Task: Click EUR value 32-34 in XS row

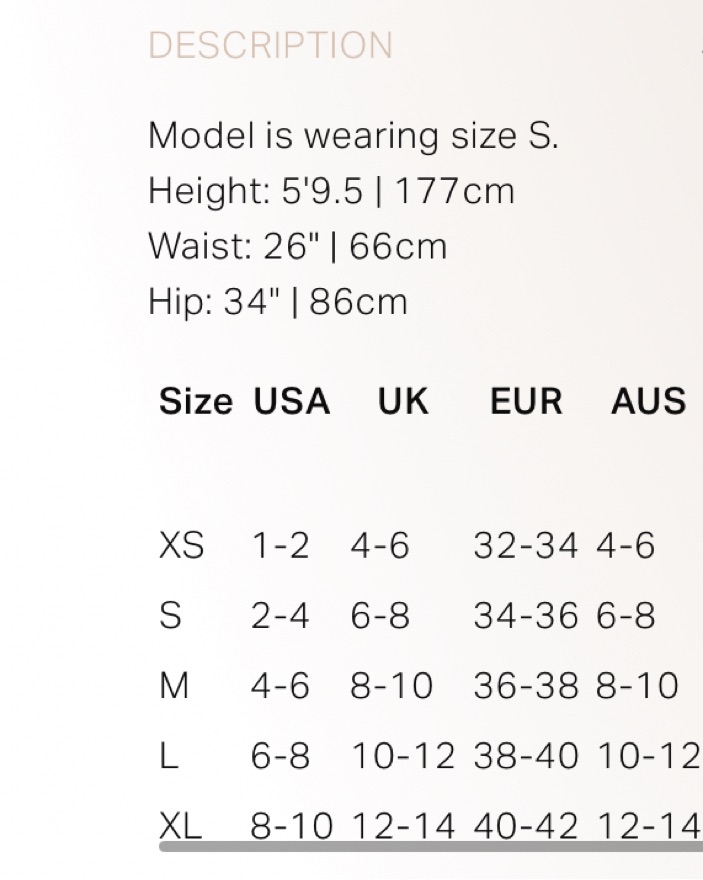Action: click(525, 546)
